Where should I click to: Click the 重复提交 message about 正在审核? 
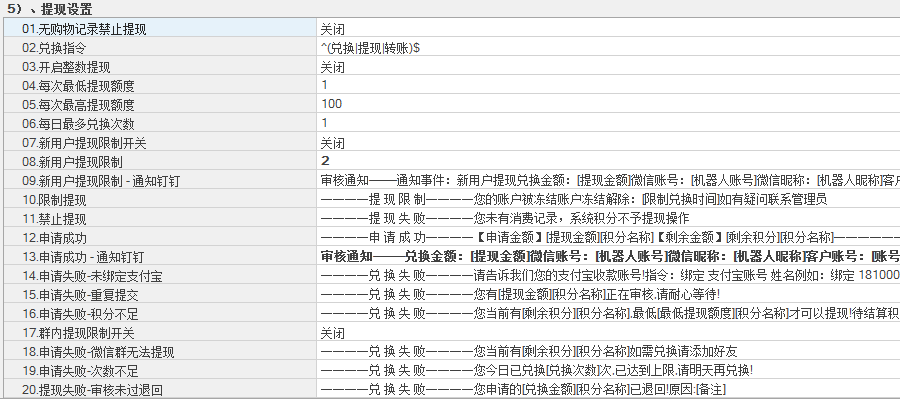coord(520,295)
